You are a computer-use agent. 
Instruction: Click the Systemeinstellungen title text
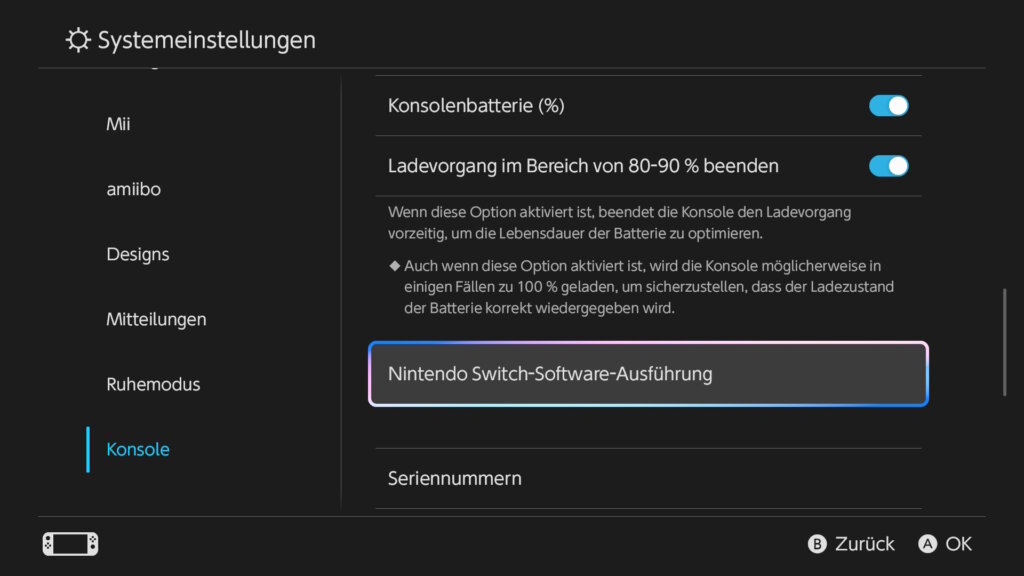click(x=206, y=40)
